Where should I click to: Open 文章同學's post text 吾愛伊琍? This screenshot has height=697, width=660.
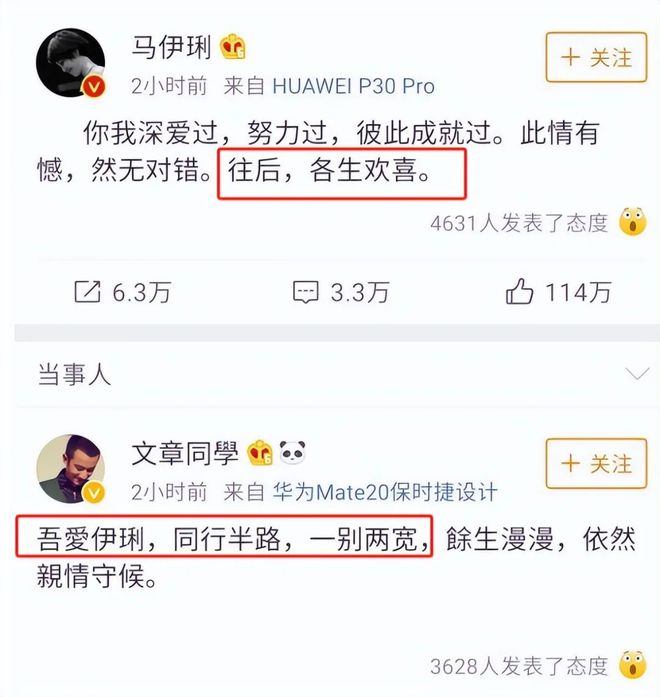(x=91, y=539)
